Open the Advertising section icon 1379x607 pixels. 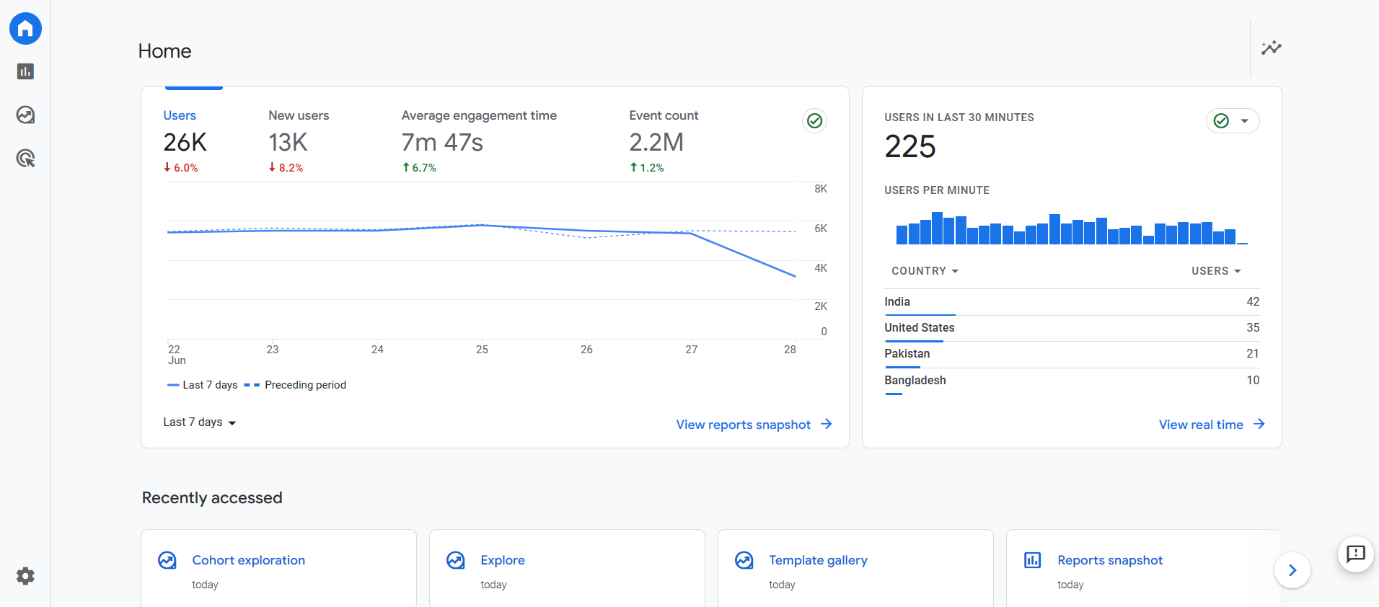point(25,157)
